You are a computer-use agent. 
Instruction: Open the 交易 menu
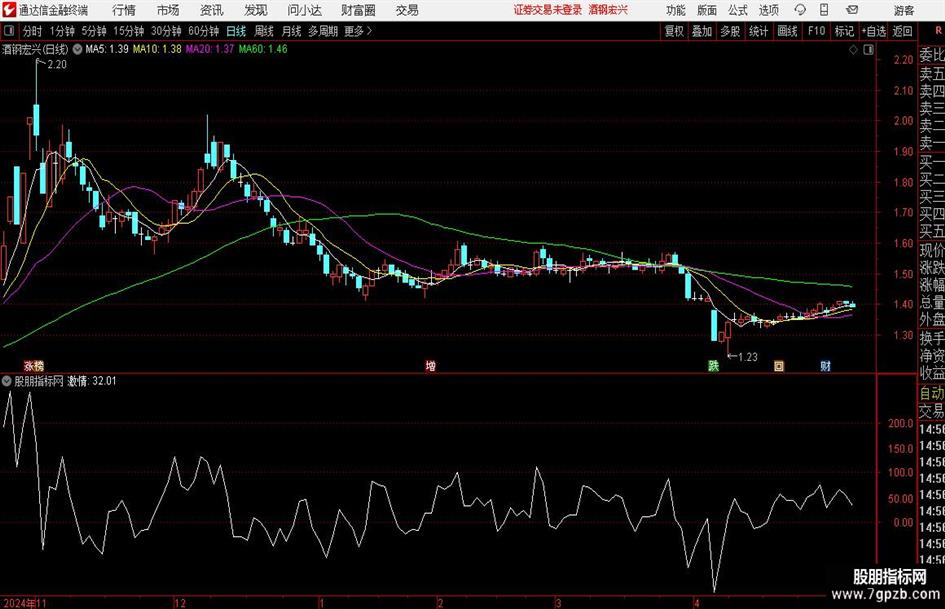407,10
